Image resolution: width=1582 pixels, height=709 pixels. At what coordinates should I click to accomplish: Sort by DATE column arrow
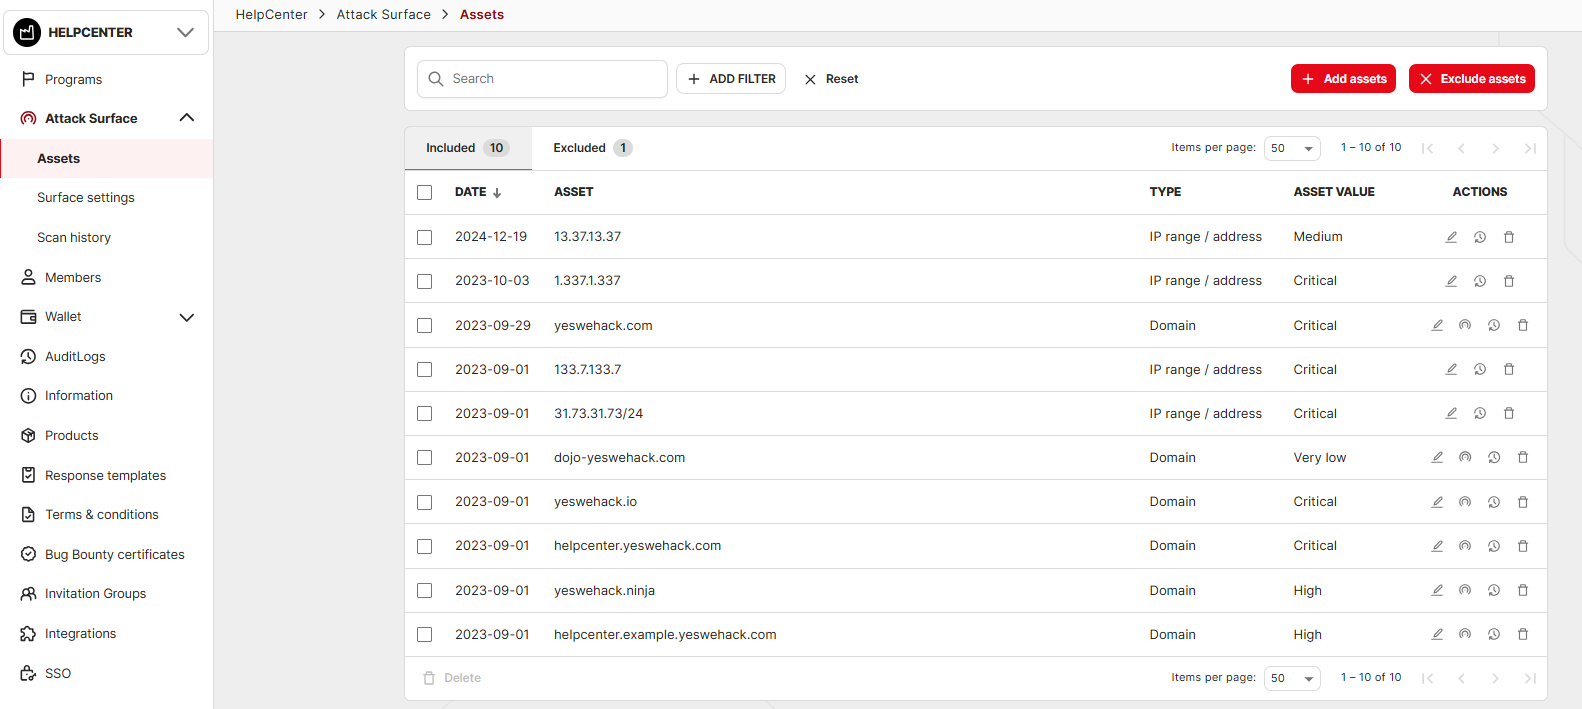(497, 192)
